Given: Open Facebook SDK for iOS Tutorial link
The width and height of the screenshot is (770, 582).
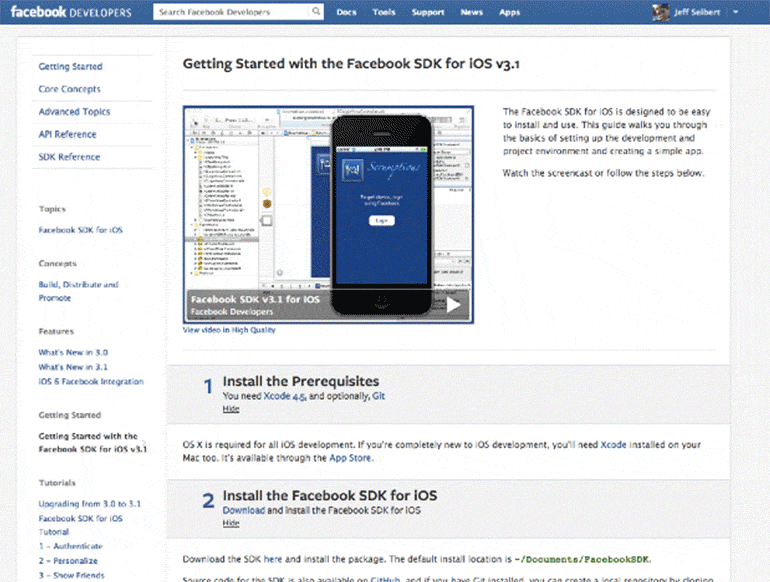Looking at the screenshot, I should 81,525.
